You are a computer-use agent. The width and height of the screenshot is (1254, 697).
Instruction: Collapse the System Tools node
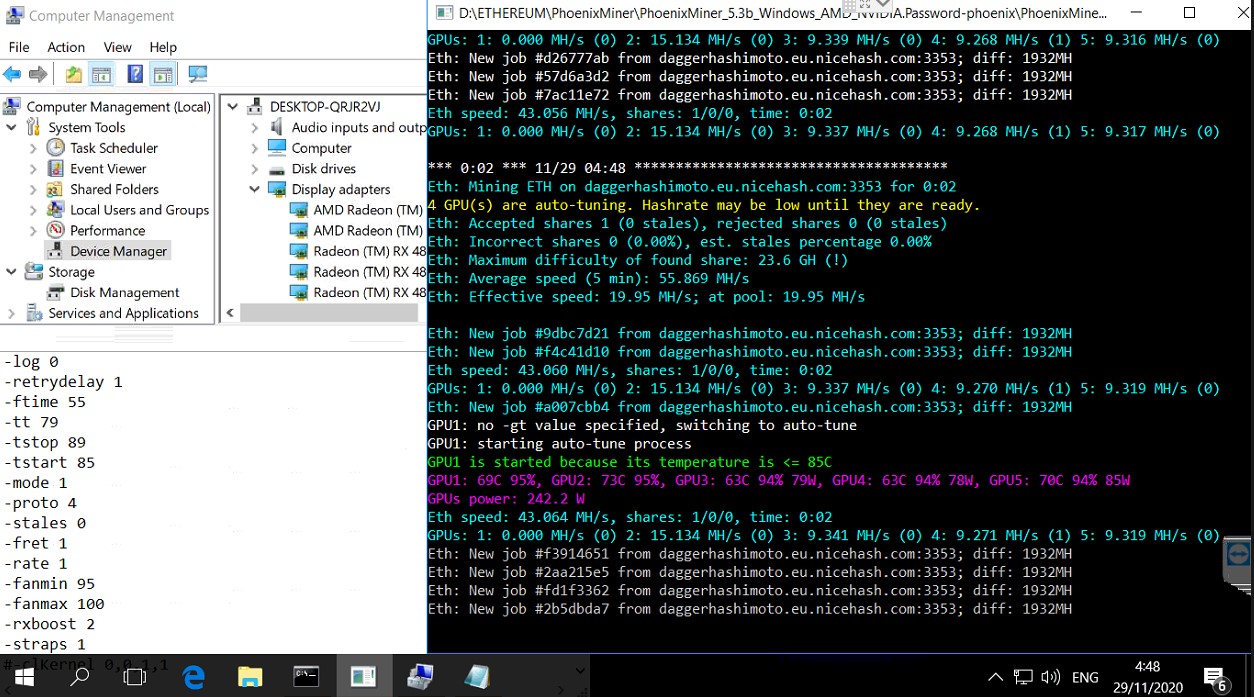[x=11, y=127]
